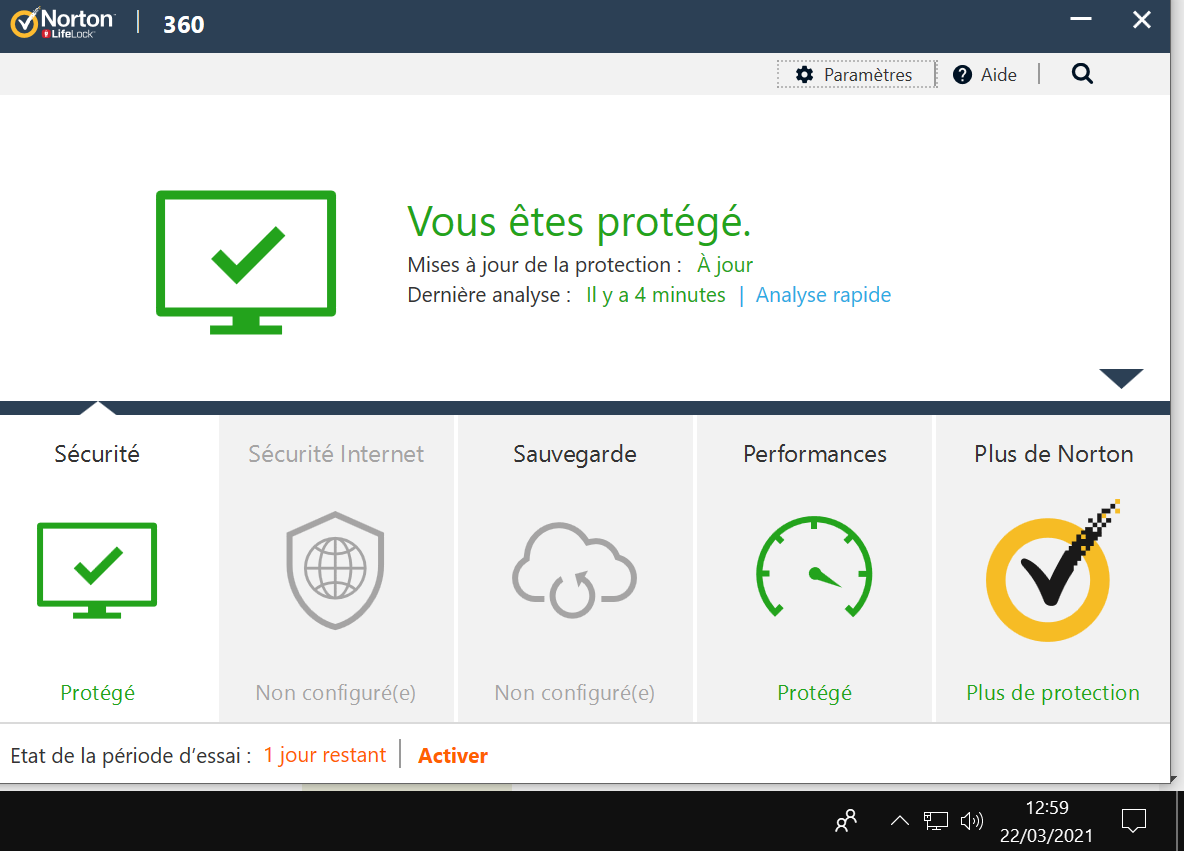Click 'Non configuré(e)' under Sécurité Internet
The width and height of the screenshot is (1184, 851).
[x=336, y=692]
